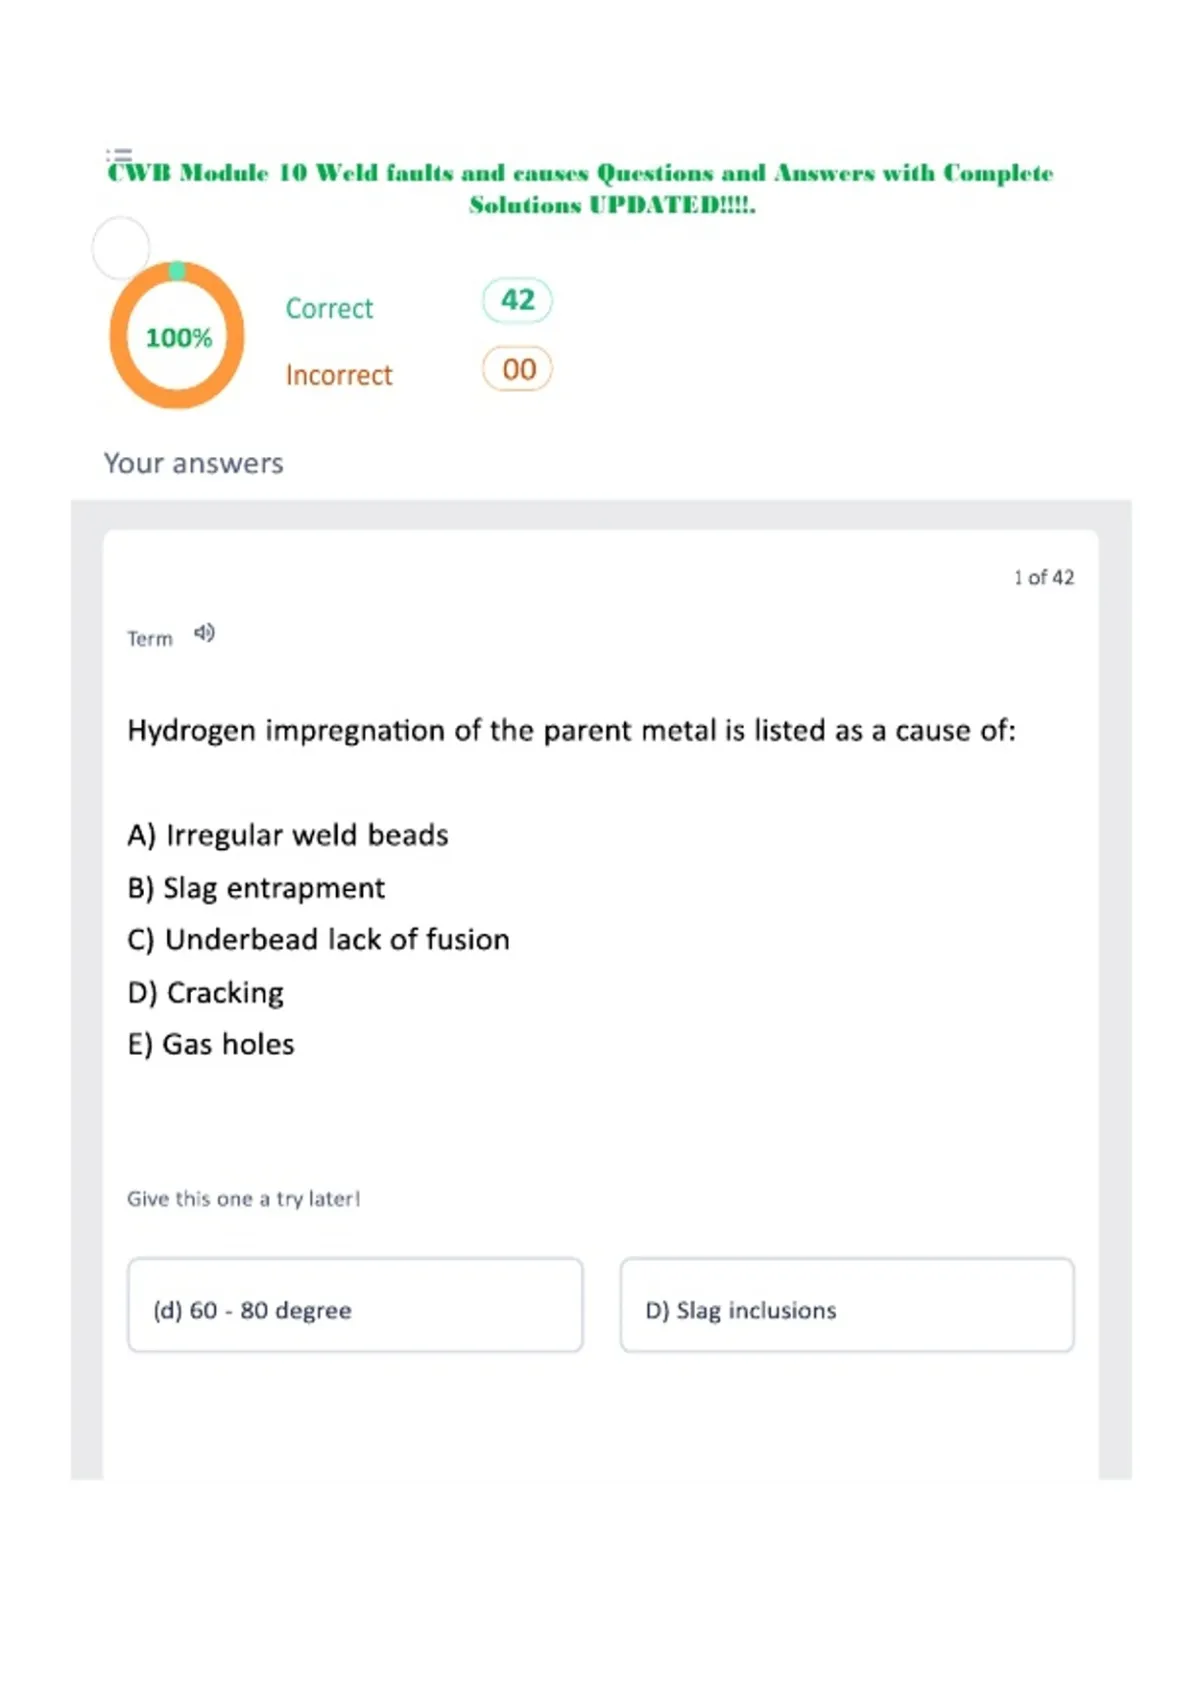Click the green CWB Module 10 title

click(x=581, y=188)
